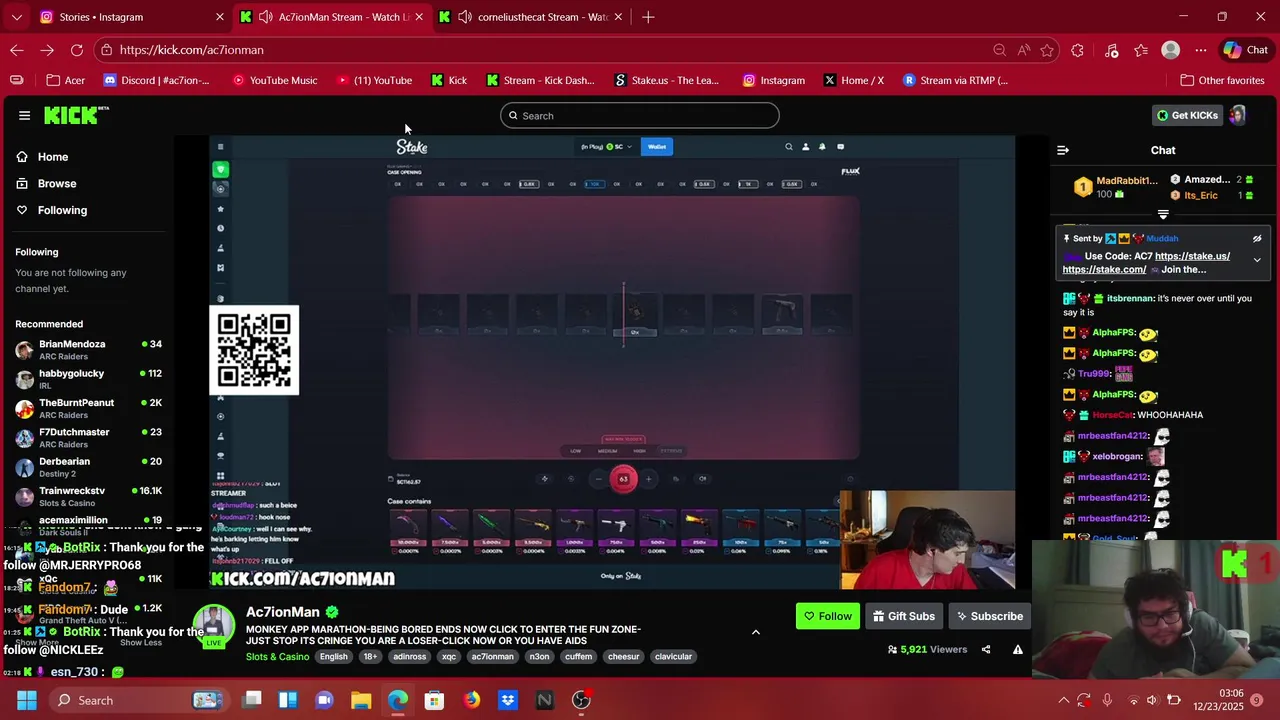Collapse stream info chevron

pyautogui.click(x=755, y=632)
